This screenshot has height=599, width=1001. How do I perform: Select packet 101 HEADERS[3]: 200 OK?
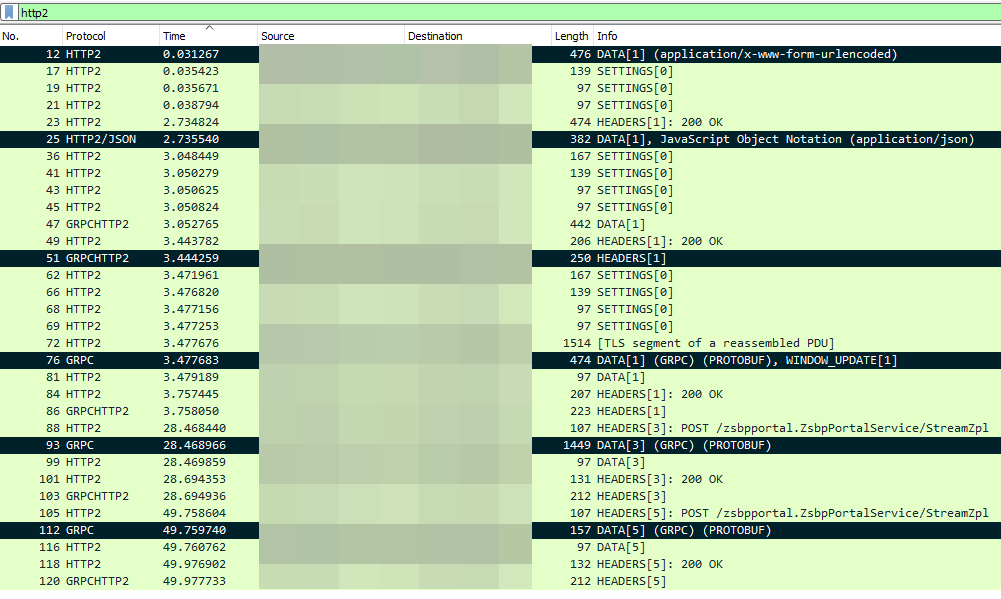(500, 479)
